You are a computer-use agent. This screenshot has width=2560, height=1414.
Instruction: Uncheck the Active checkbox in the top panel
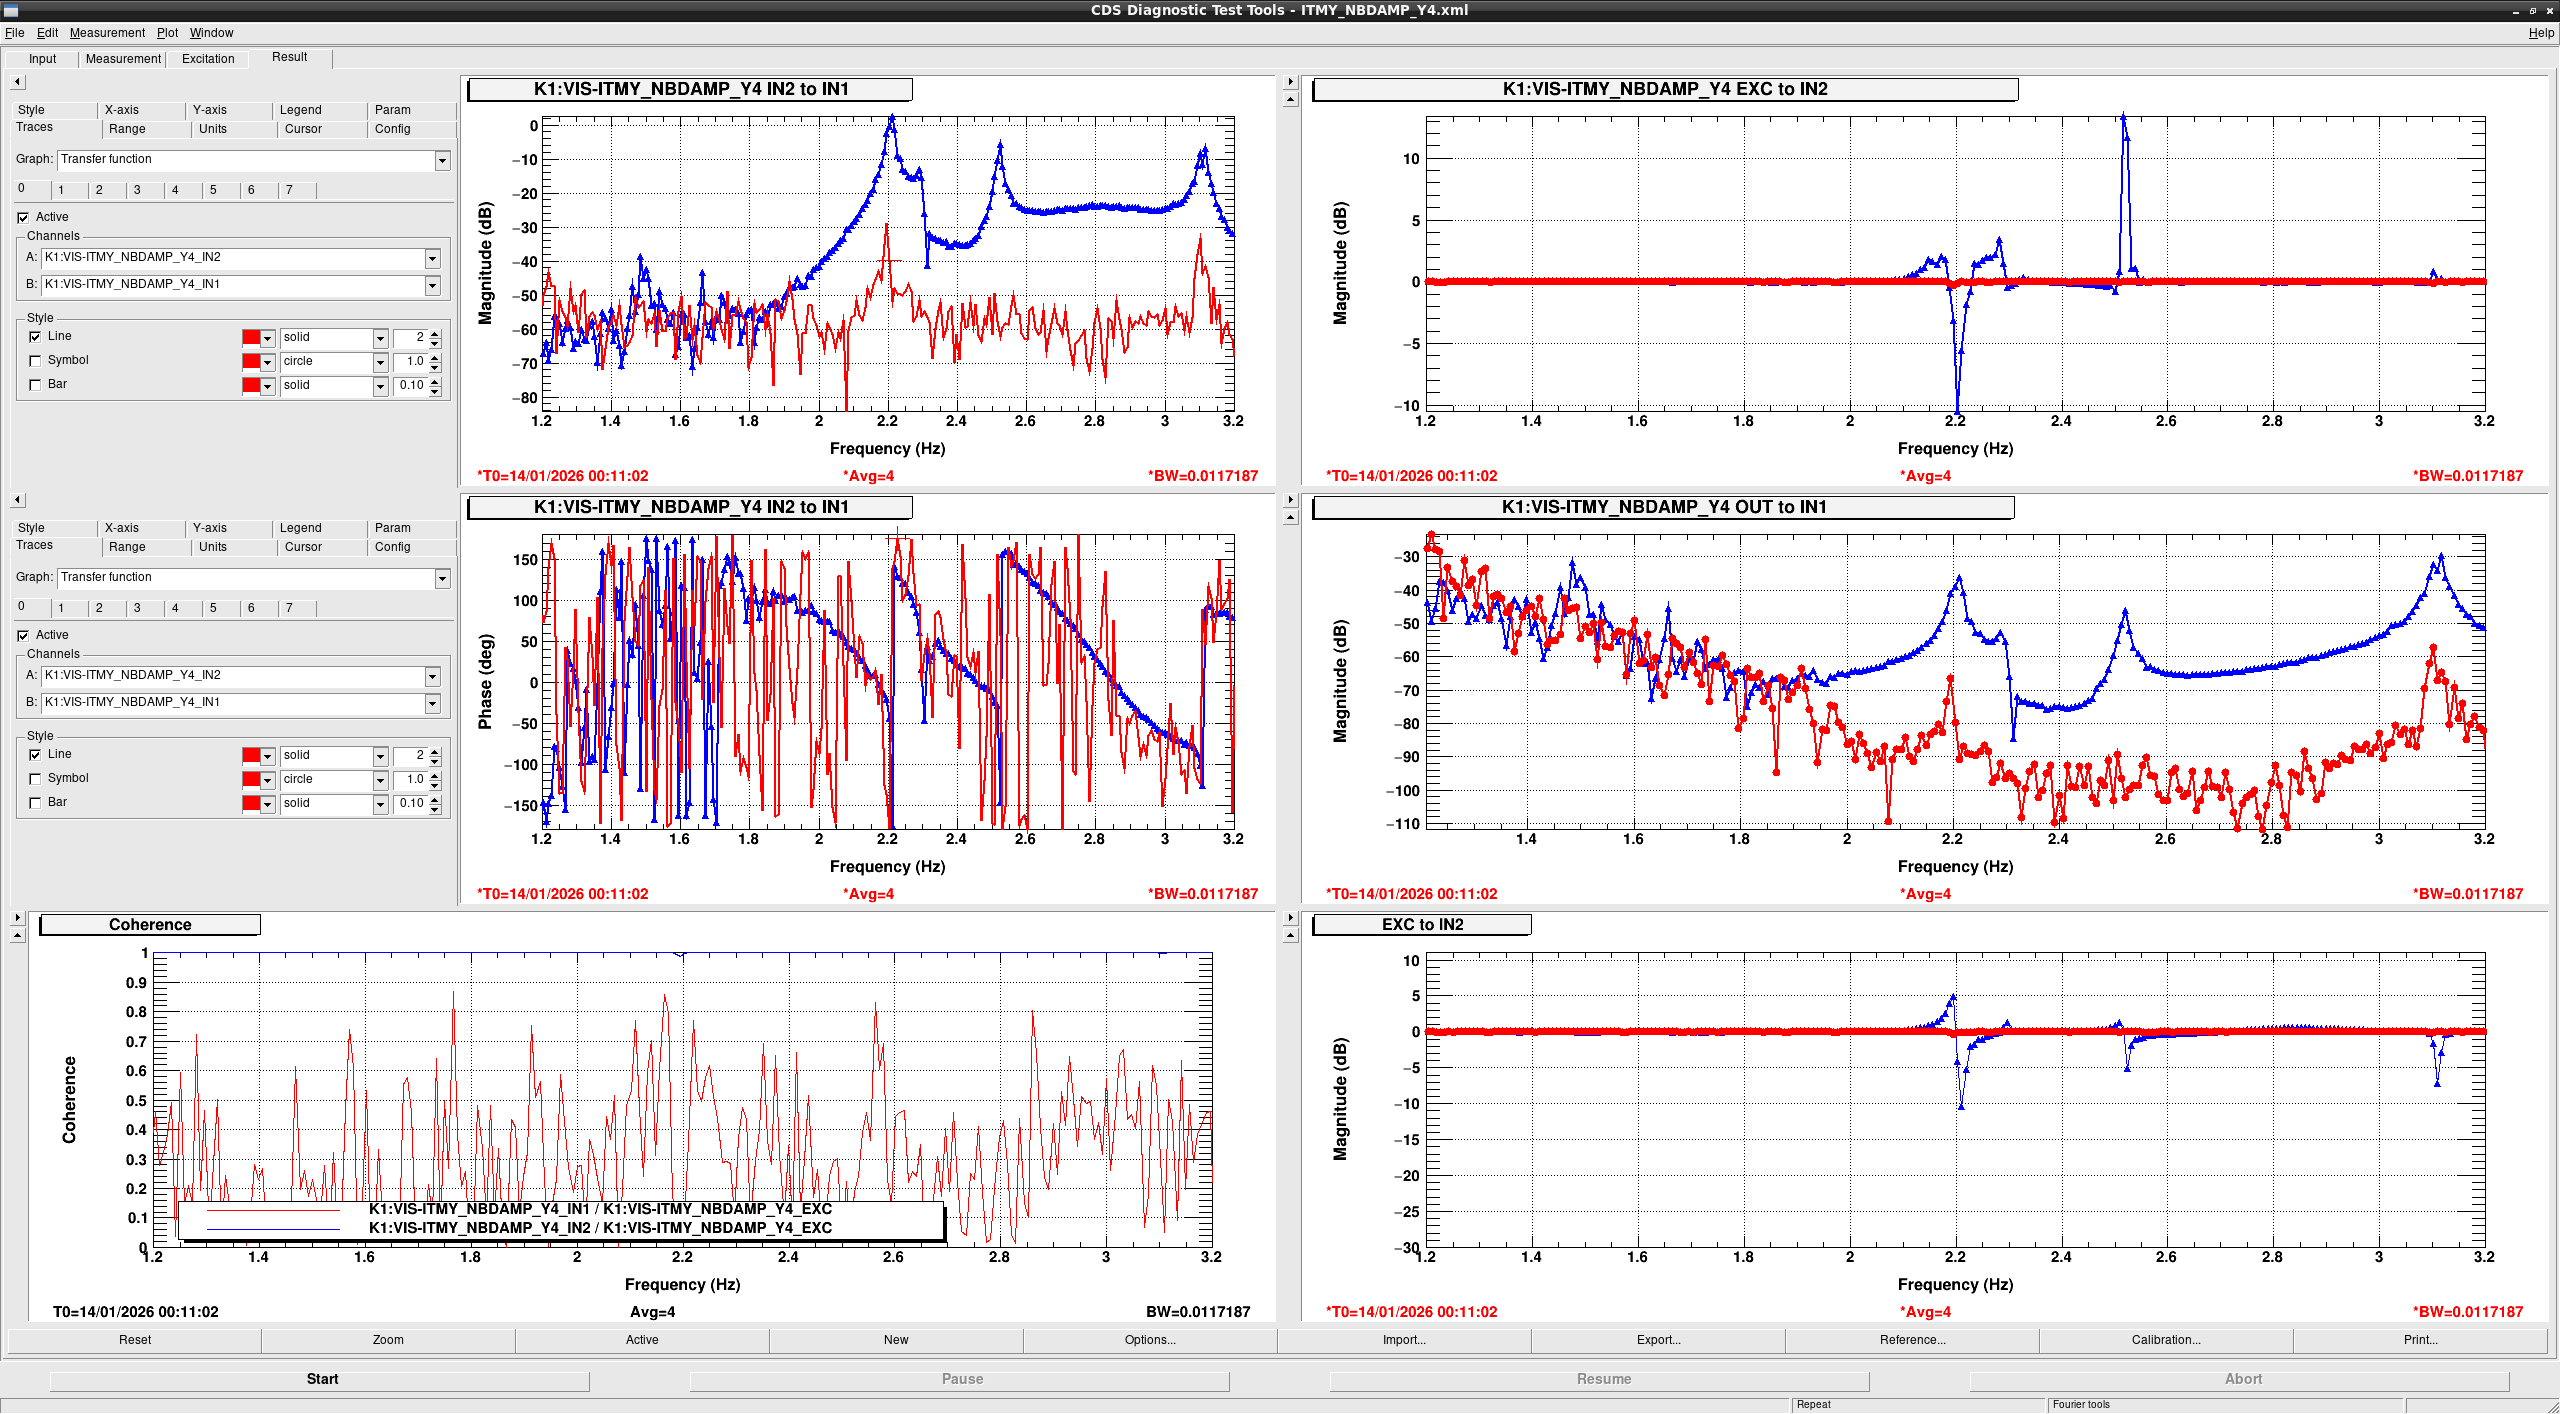point(23,217)
